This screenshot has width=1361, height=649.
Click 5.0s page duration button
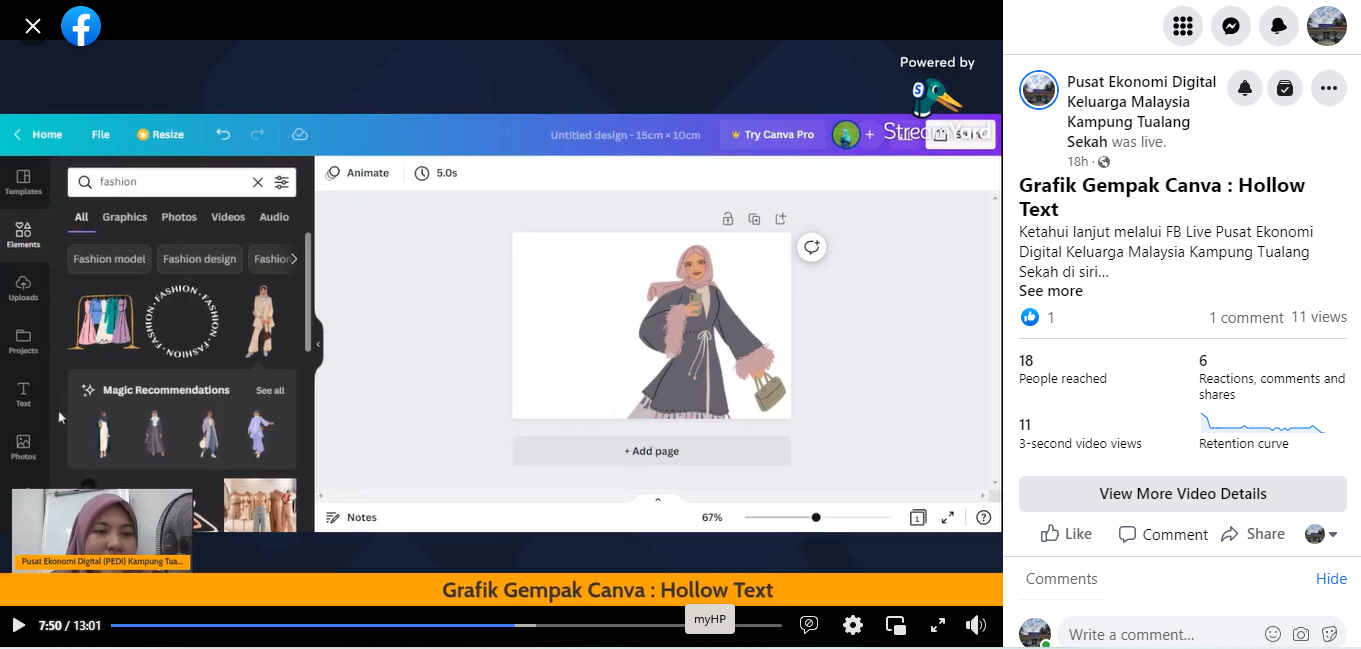(x=436, y=173)
